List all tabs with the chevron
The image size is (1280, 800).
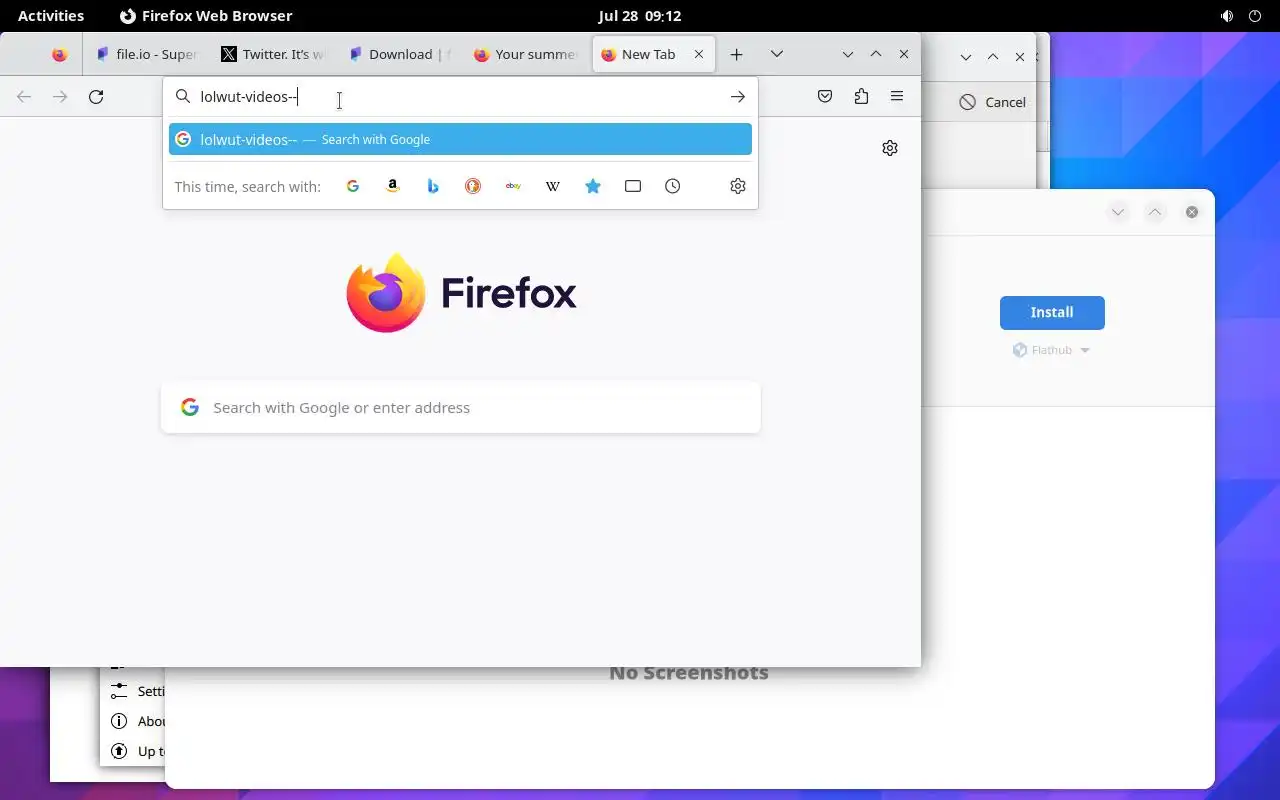776,54
